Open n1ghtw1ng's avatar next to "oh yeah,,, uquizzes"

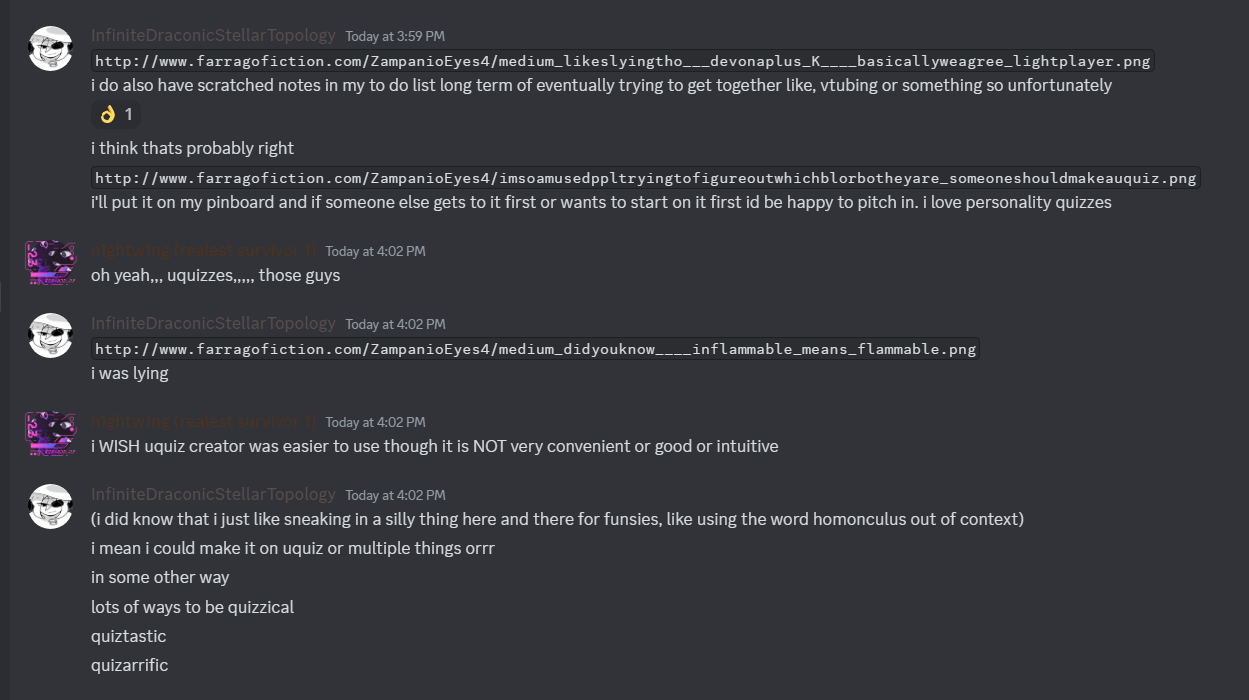[x=50, y=264]
